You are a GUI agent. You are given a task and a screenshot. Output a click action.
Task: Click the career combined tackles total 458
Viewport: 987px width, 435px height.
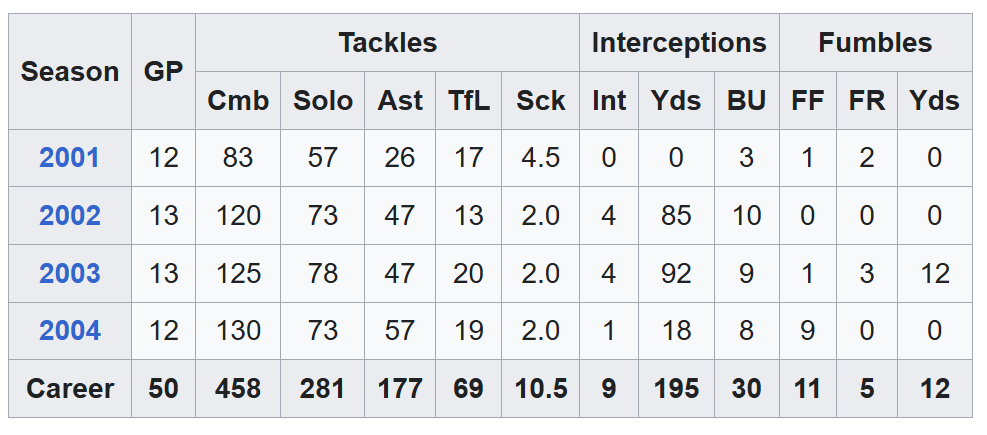pyautogui.click(x=238, y=388)
